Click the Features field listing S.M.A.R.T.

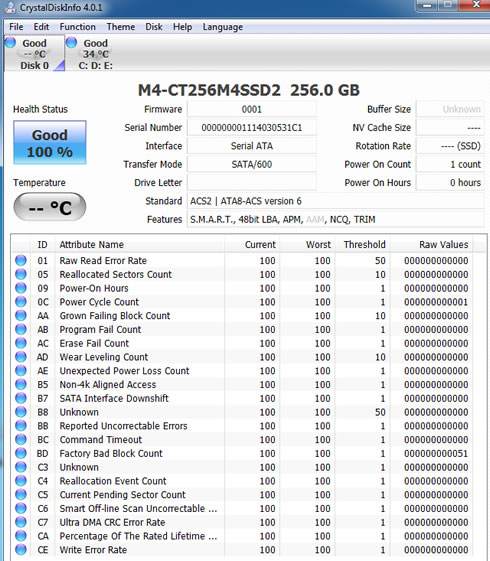pyautogui.click(x=335, y=219)
